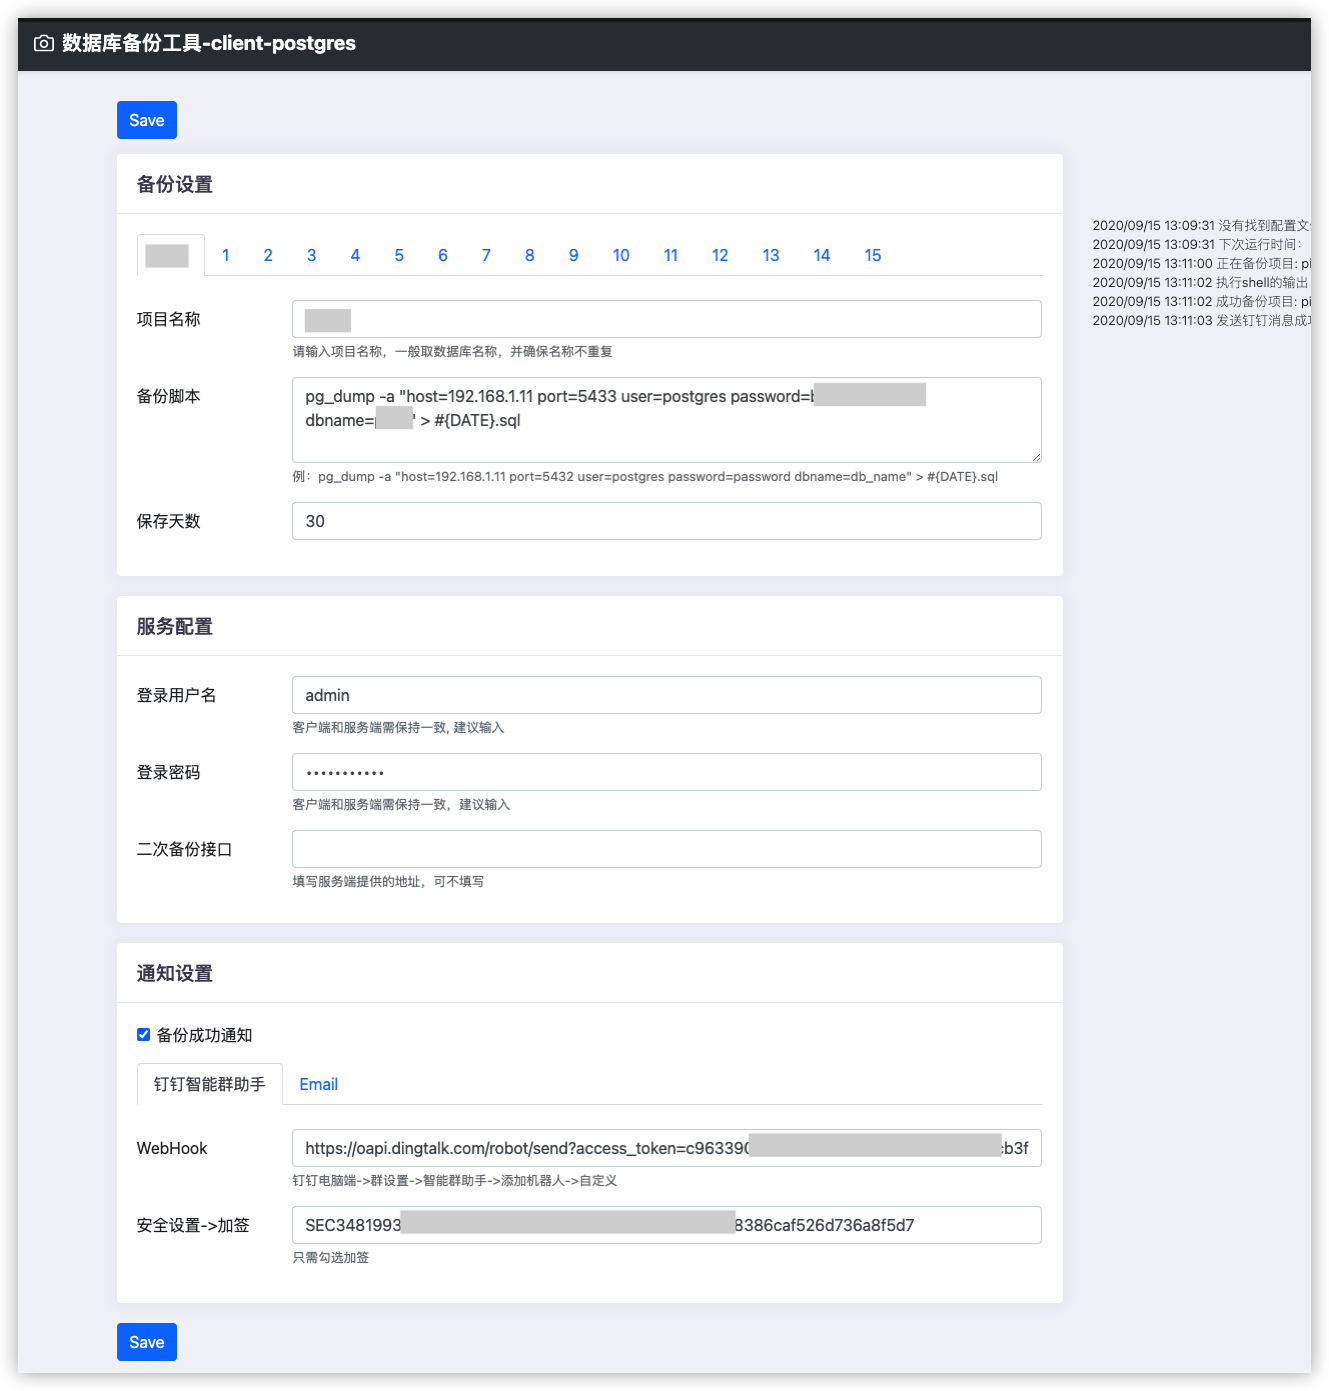Click the 数据库备份工具-client-postgres title
The width and height of the screenshot is (1329, 1391).
click(209, 43)
